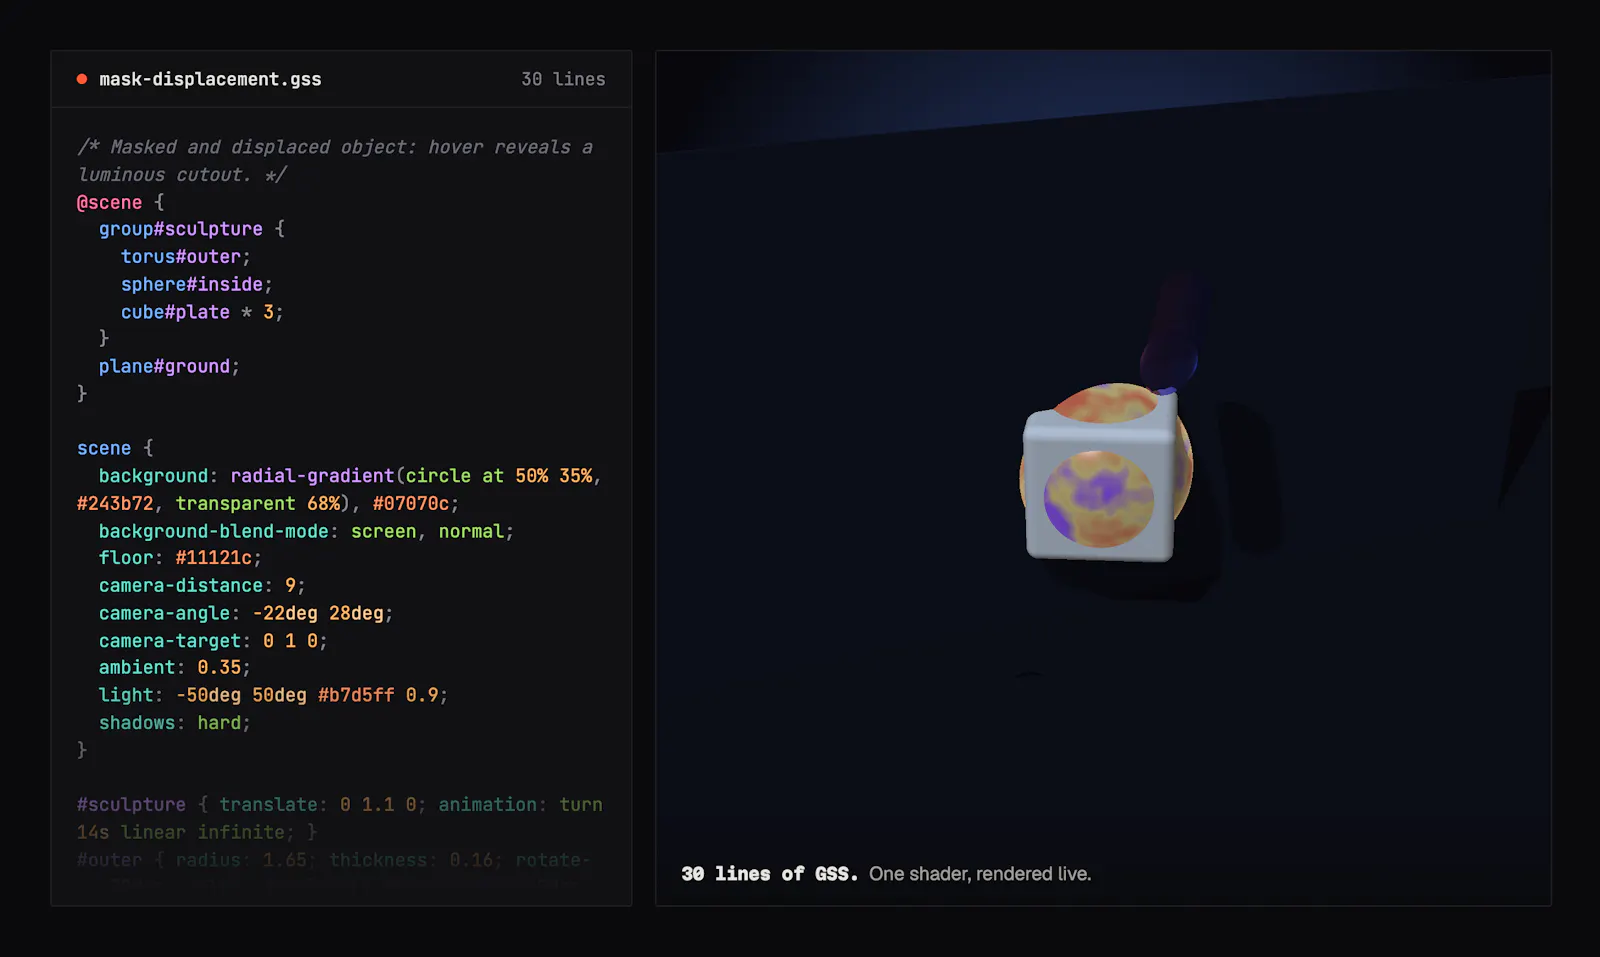1600x957 pixels.
Task: Click the "30 lines" count label
Action: 563,79
